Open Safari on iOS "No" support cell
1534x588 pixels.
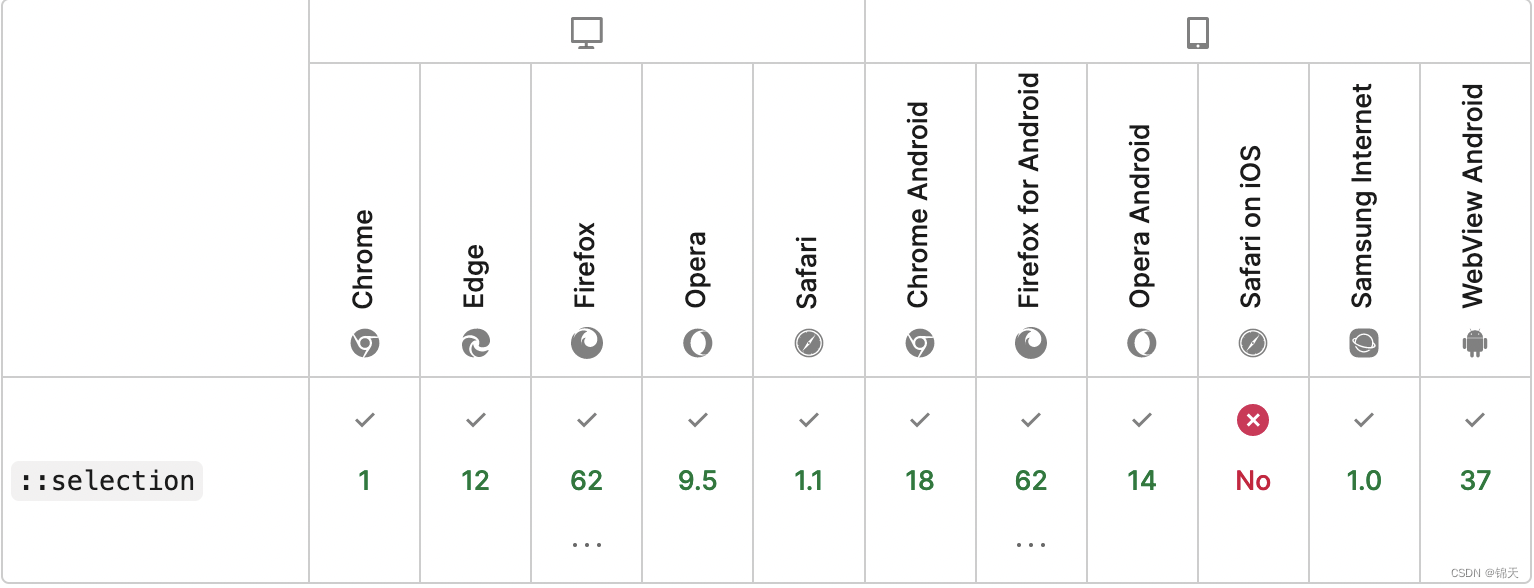1253,480
